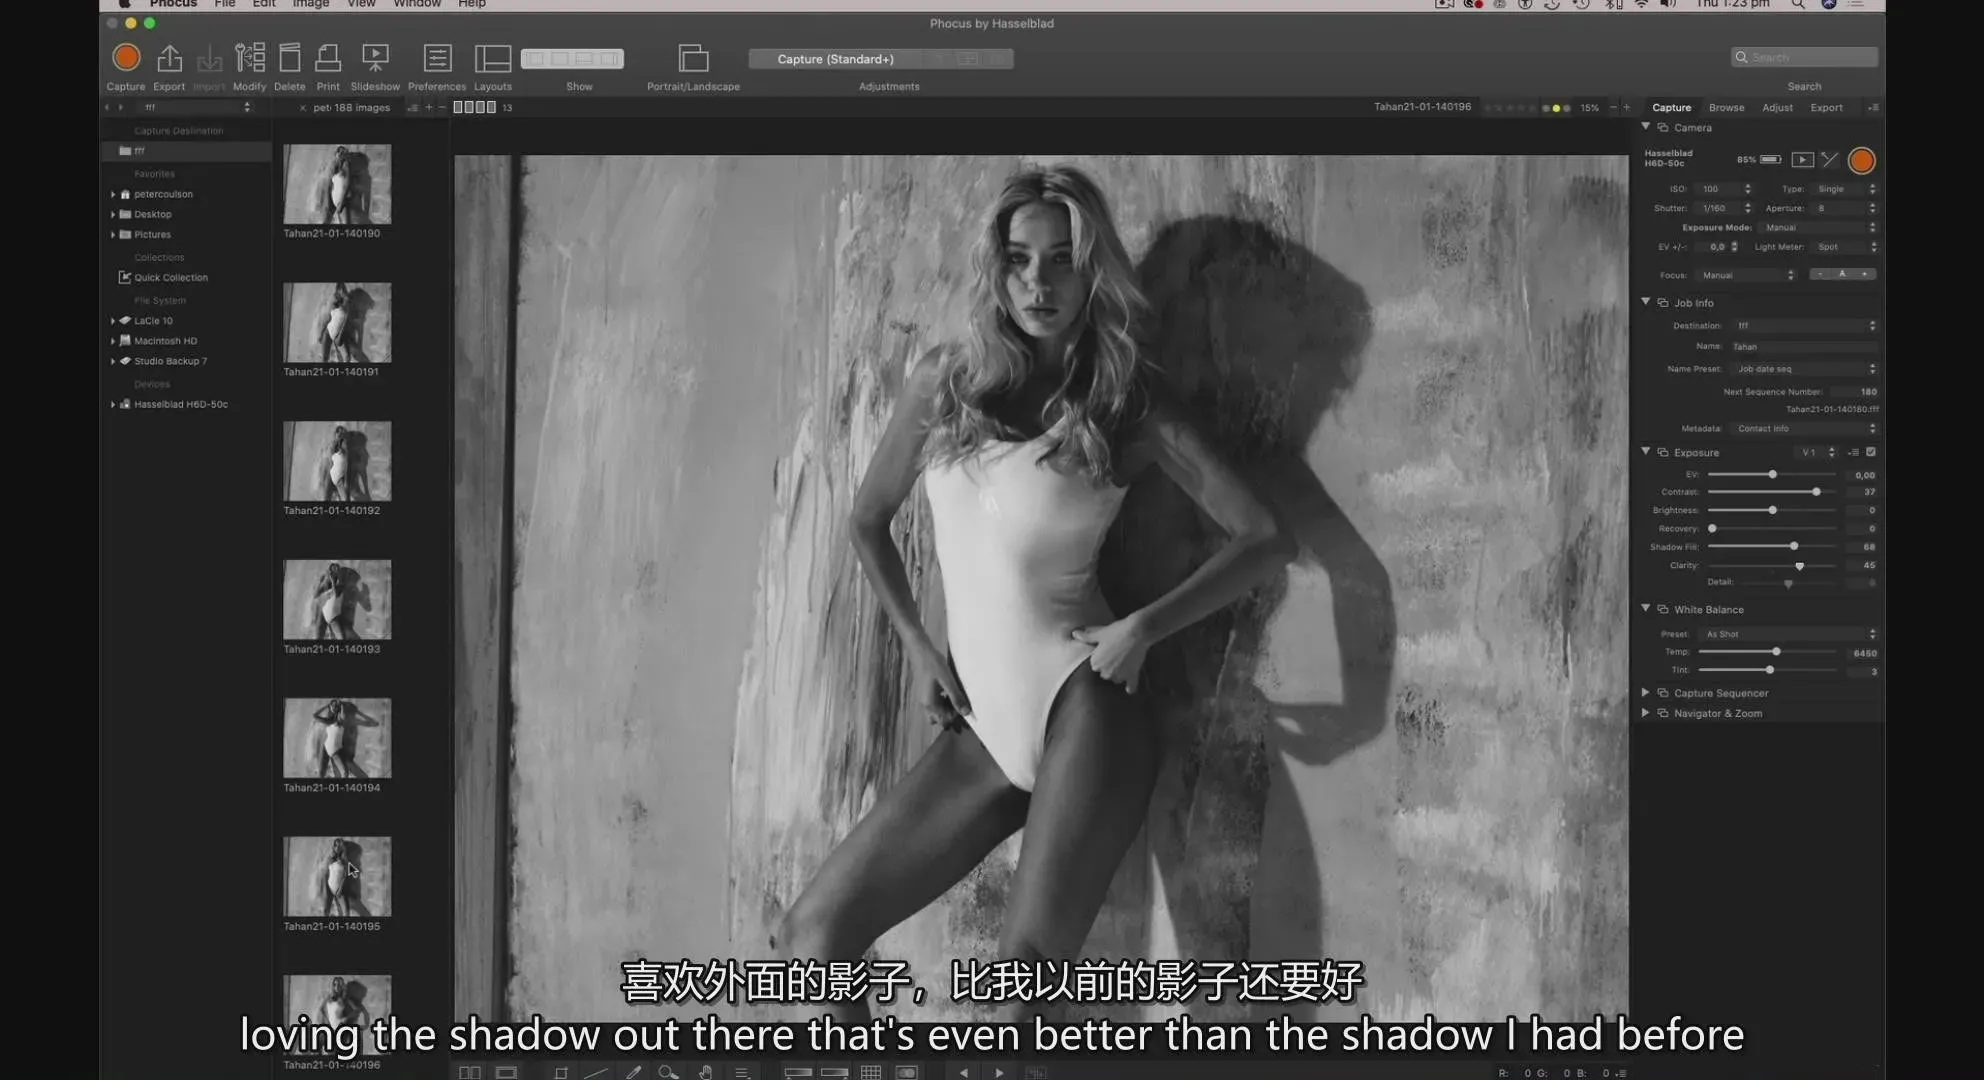
Task: Click the Capture (Standard+) adjustments button
Action: 836,59
